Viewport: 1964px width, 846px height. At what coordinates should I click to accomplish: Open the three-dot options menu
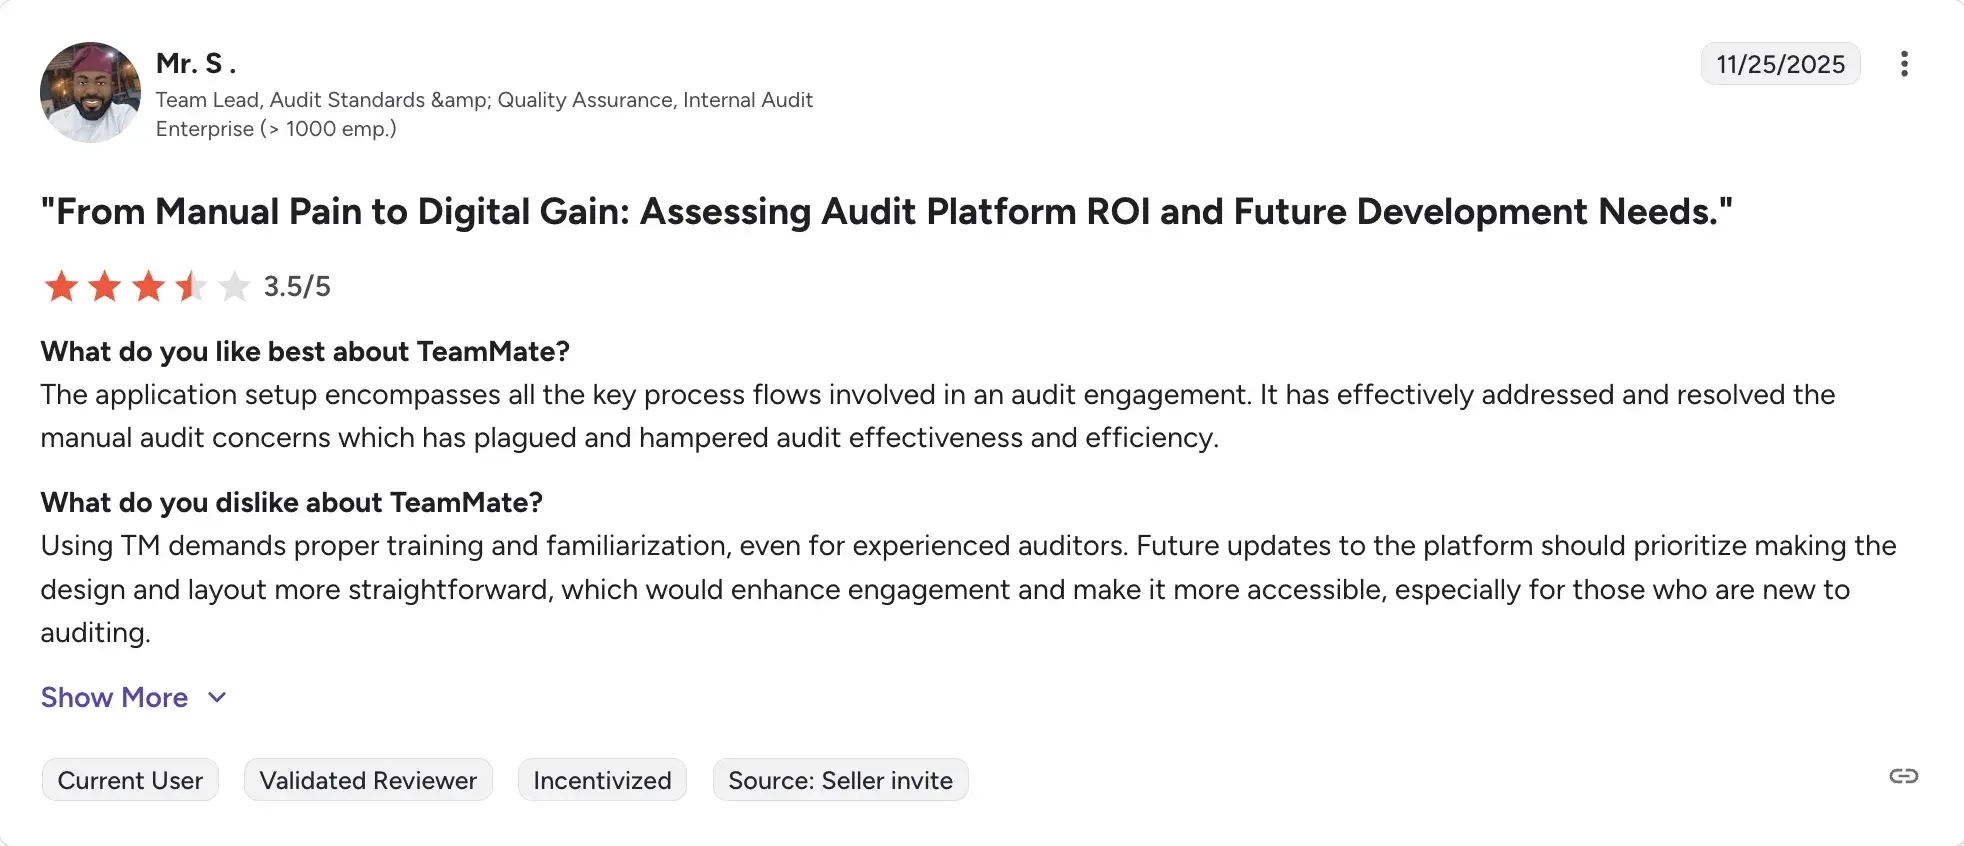click(1904, 63)
